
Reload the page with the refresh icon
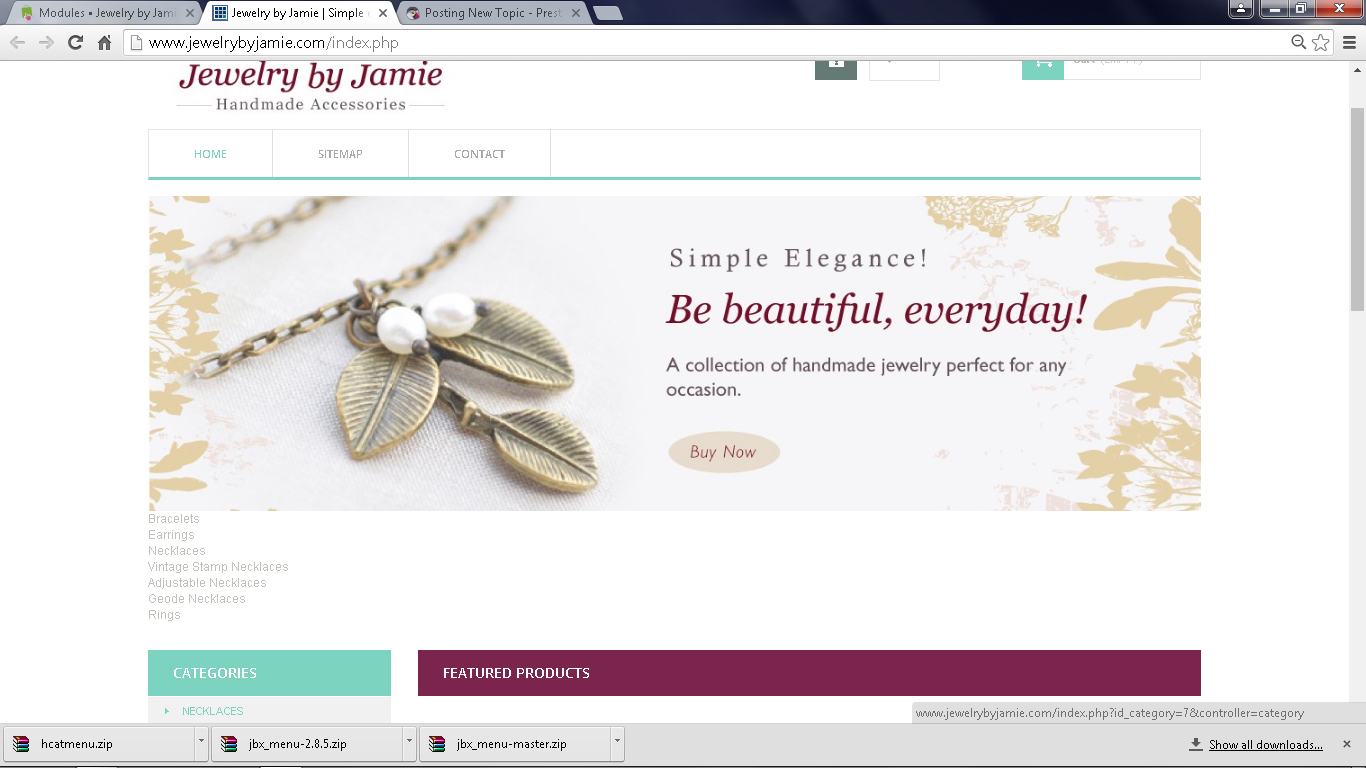[75, 42]
